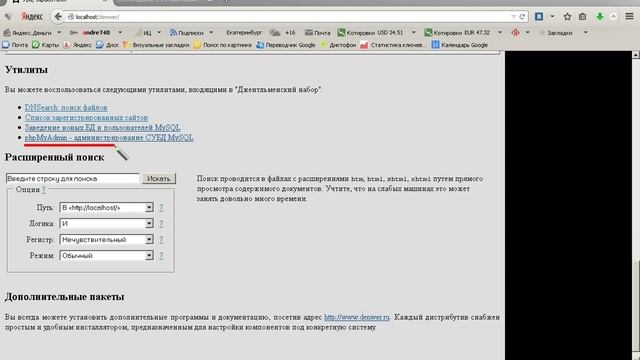Image resolution: width=640 pixels, height=360 pixels.
Task: Open the Карты bookmark
Action: (45, 45)
